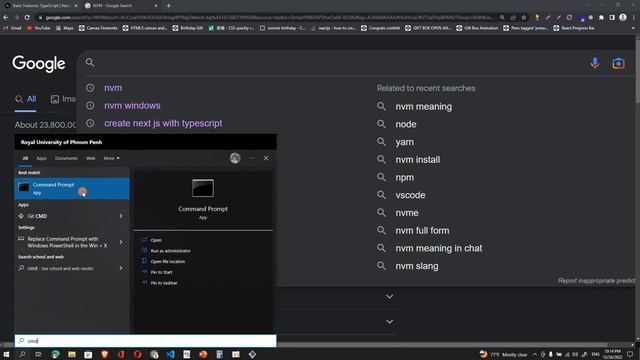Click the YouTube bookmark
Image resolution: width=640 pixels, height=360 pixels.
[38, 28]
